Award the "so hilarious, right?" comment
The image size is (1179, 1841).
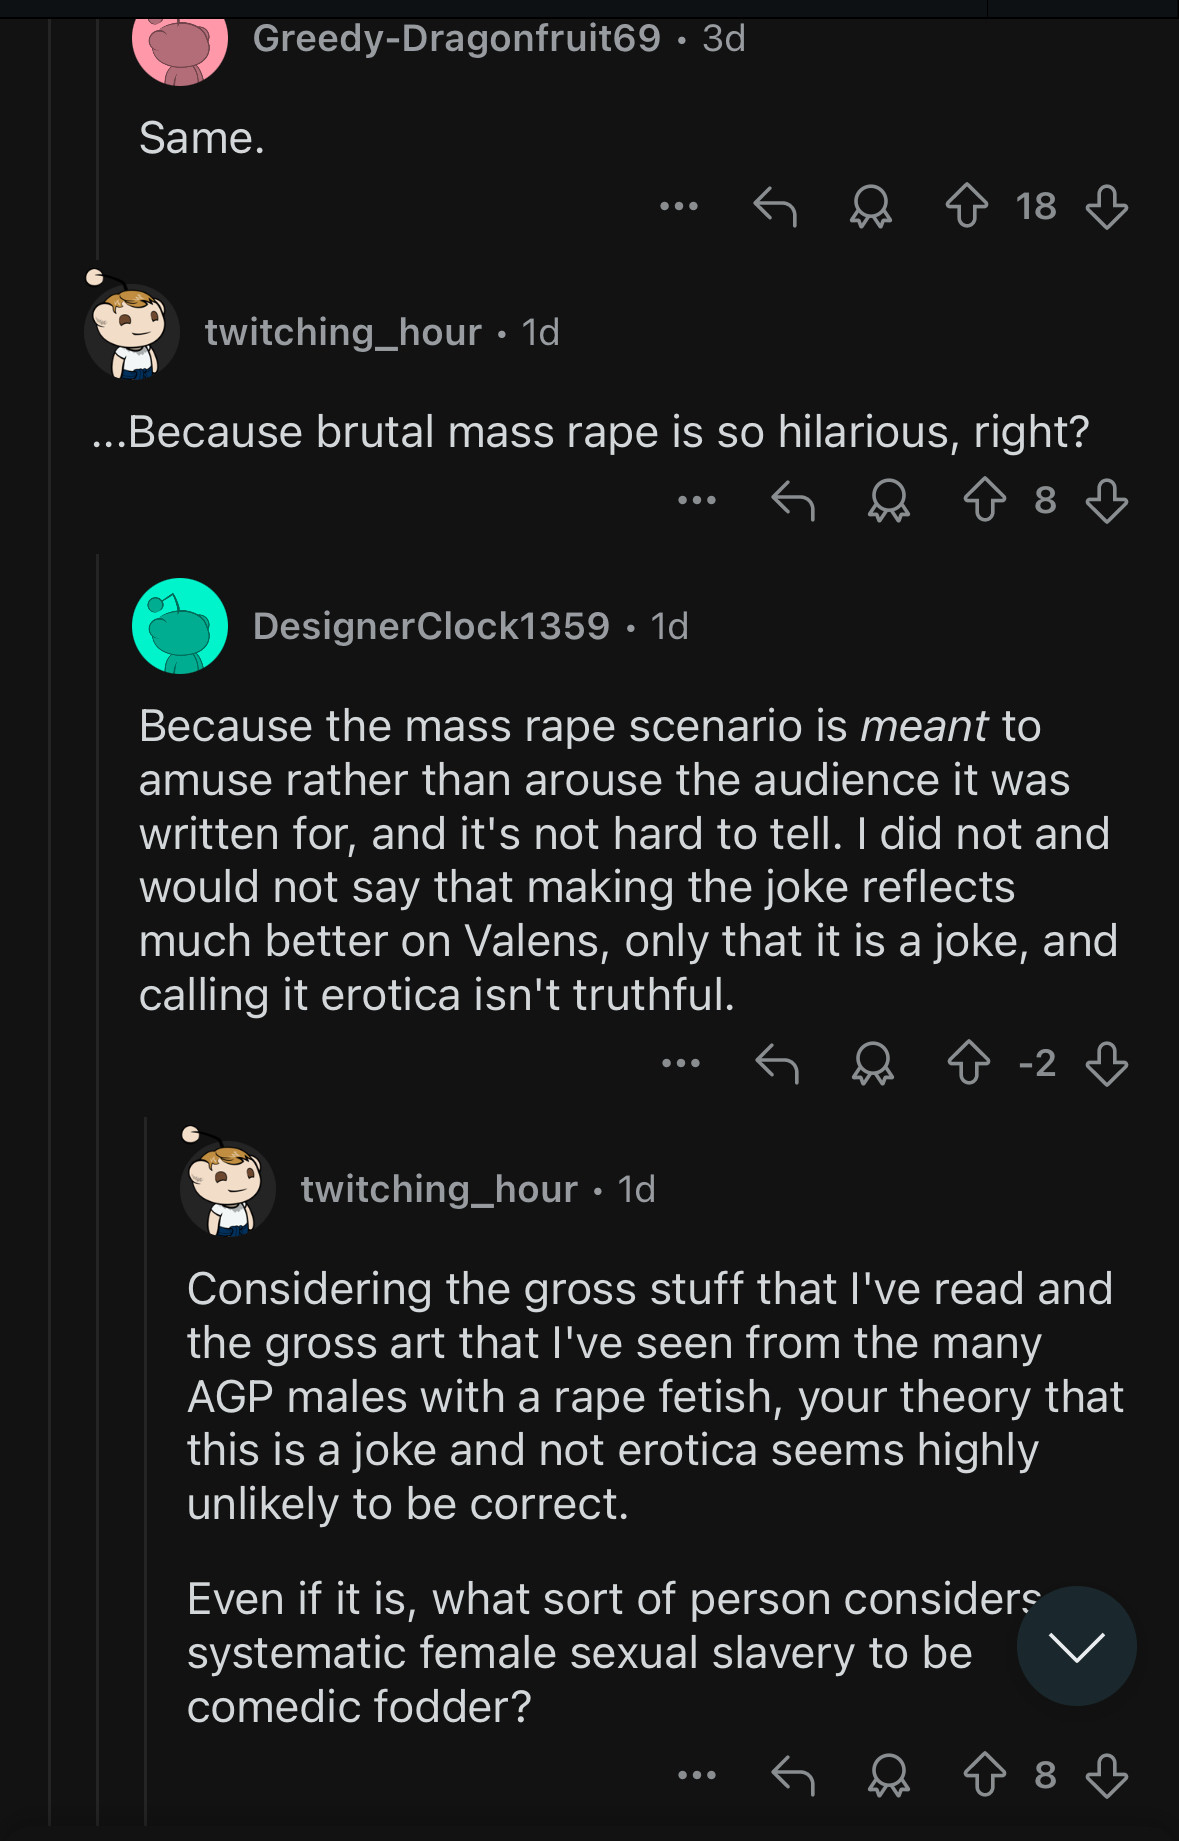(x=888, y=500)
